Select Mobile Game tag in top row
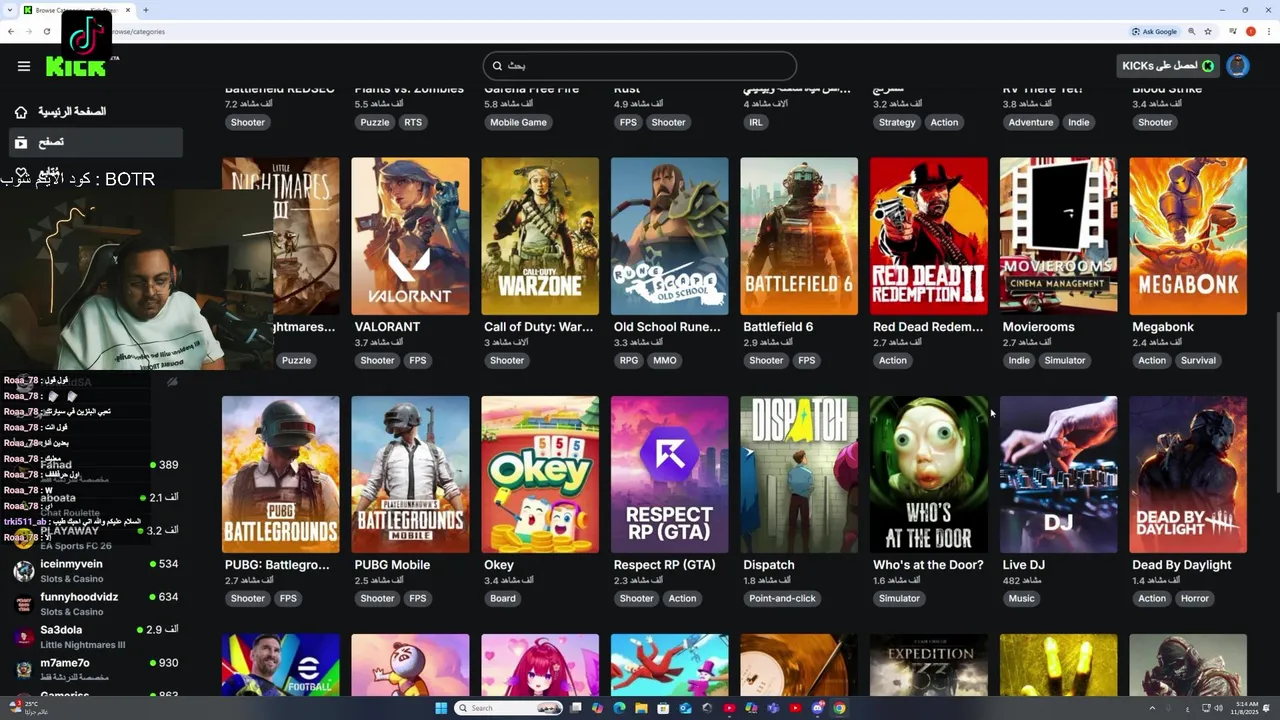 [x=518, y=122]
